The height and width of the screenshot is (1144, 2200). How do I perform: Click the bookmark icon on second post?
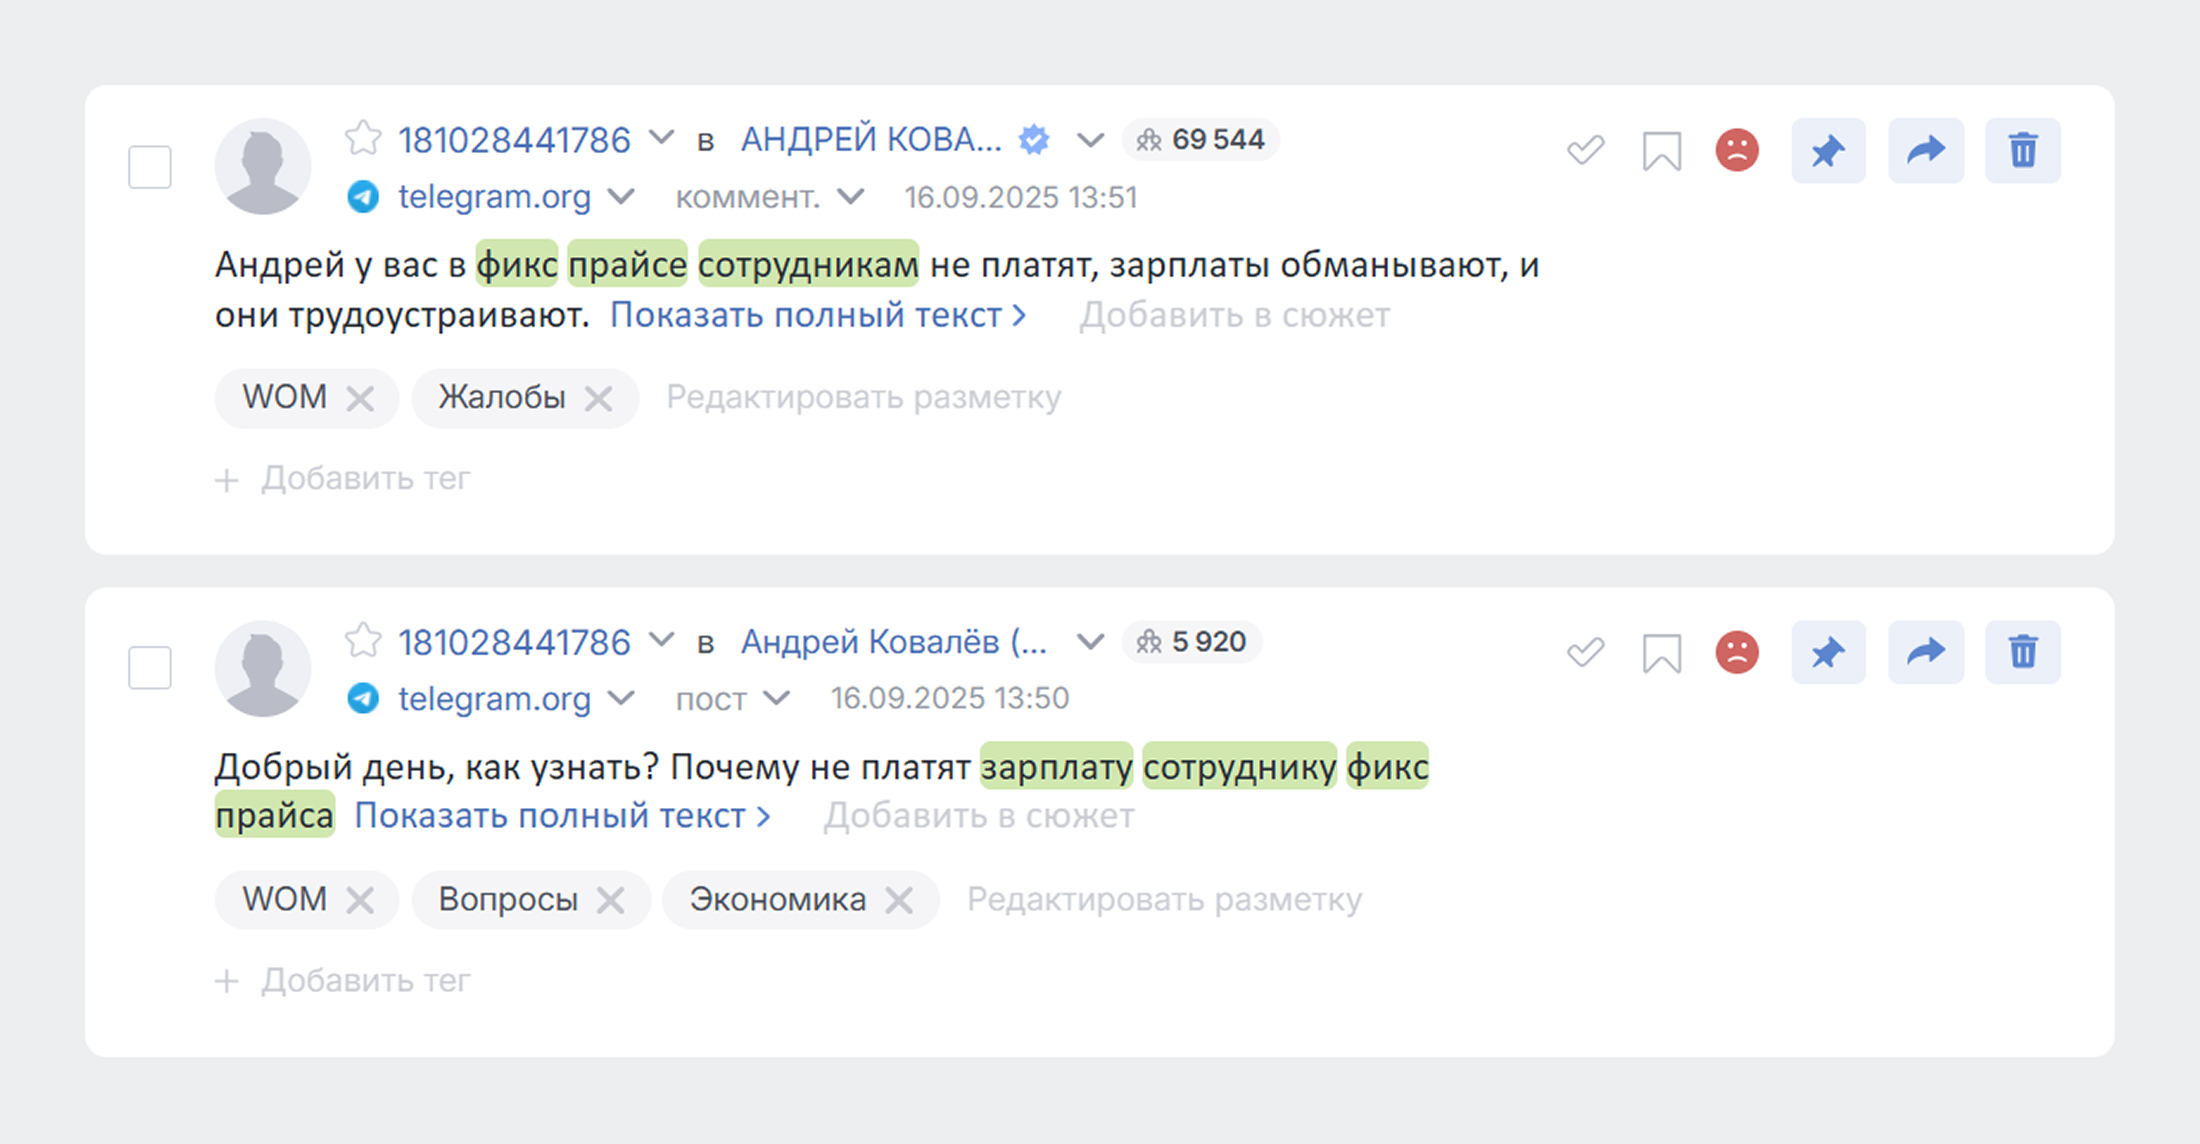[1661, 654]
